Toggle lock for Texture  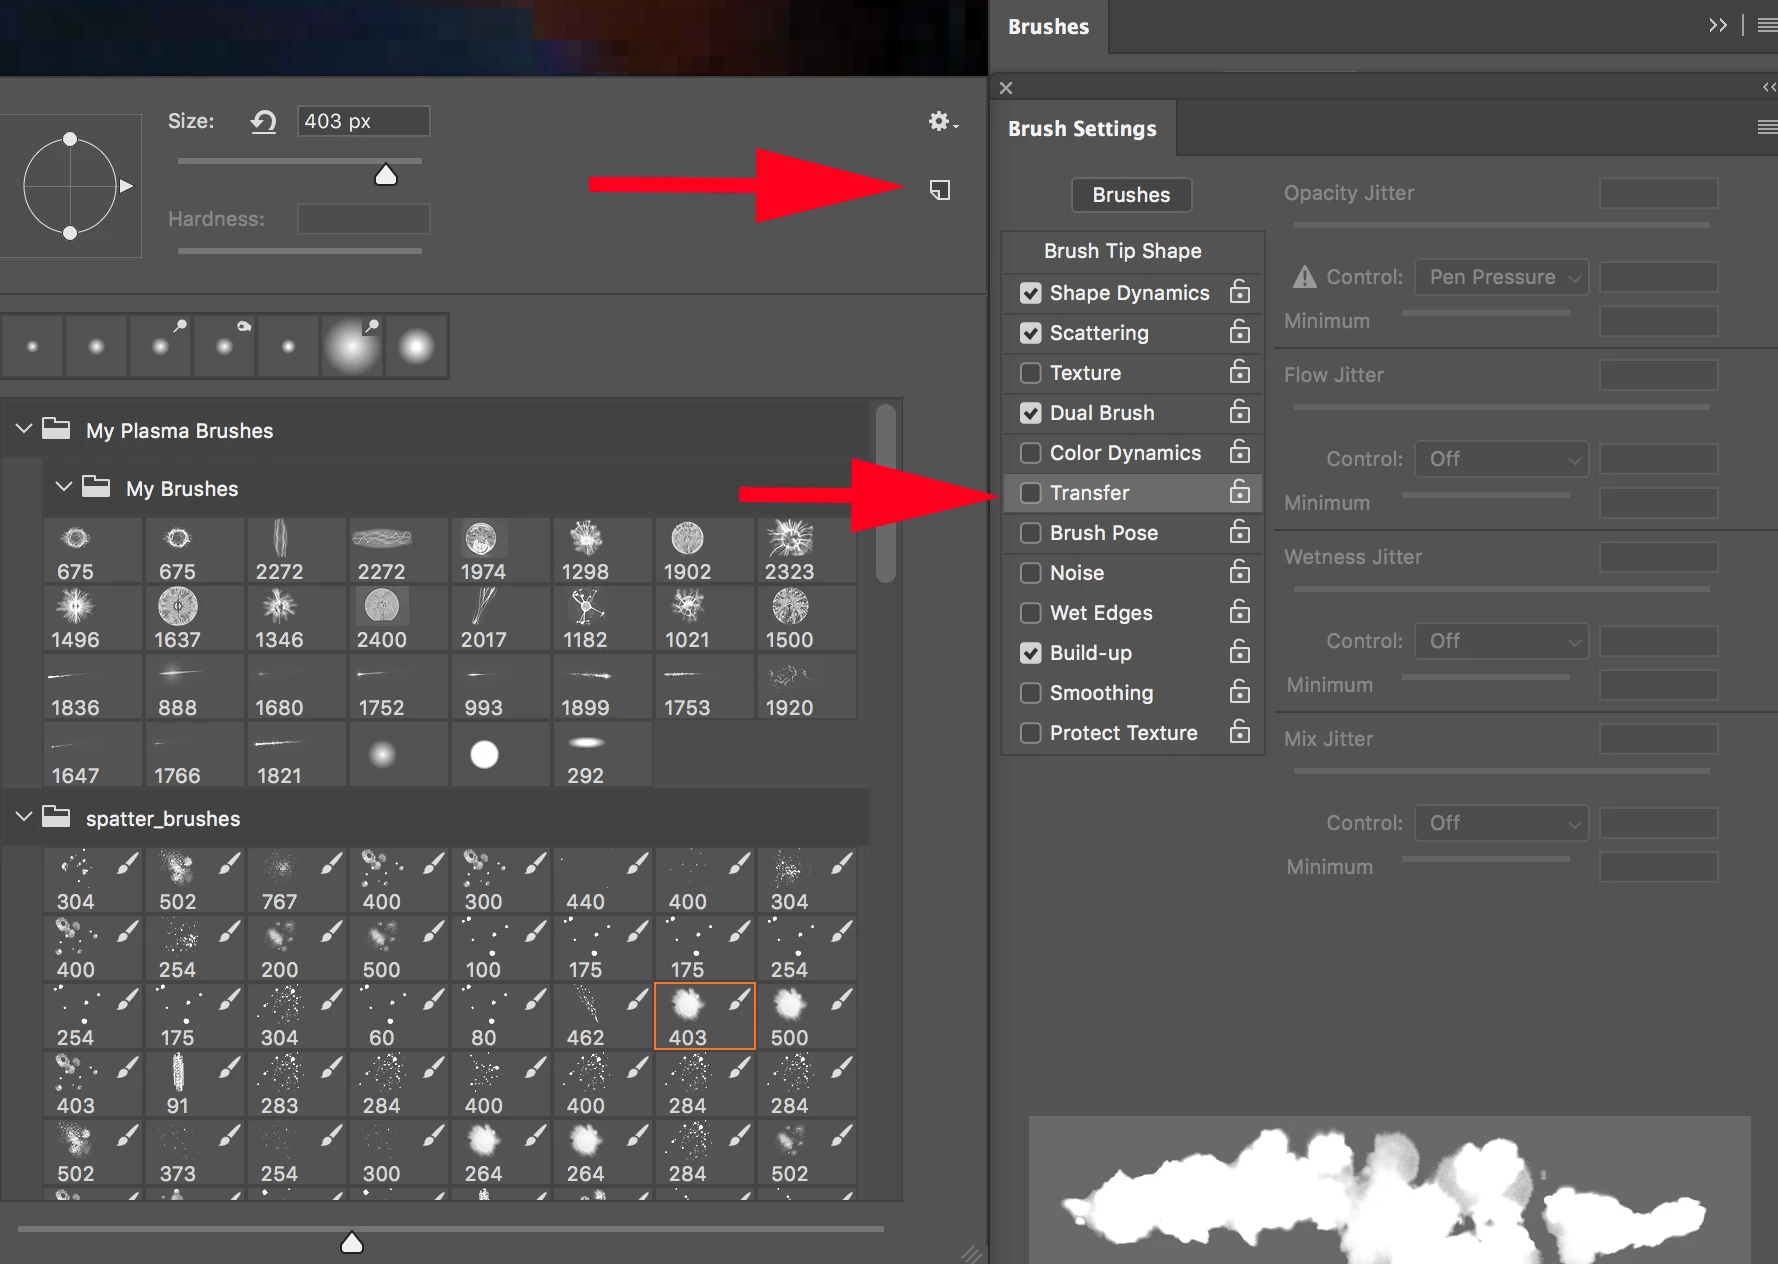(1240, 372)
